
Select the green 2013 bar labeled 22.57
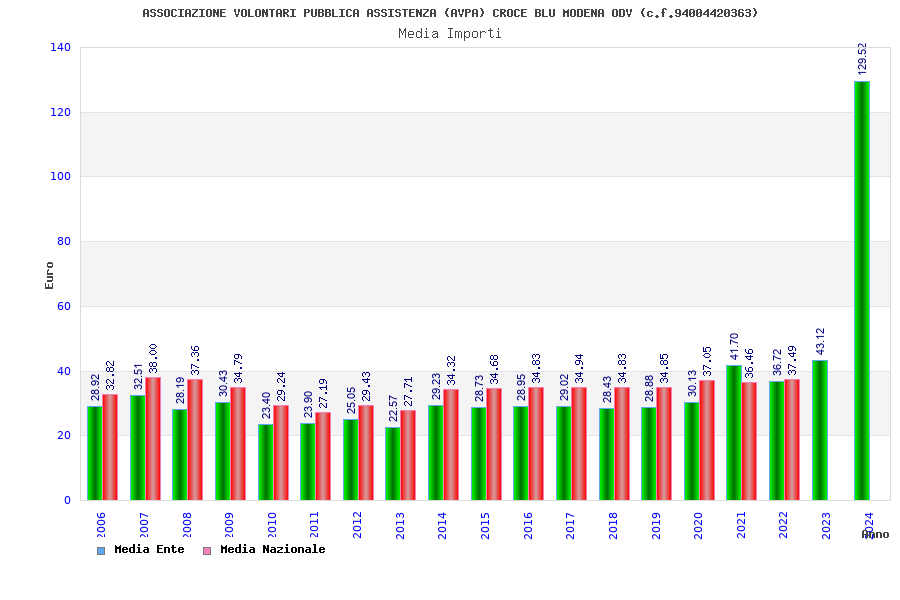click(x=392, y=463)
